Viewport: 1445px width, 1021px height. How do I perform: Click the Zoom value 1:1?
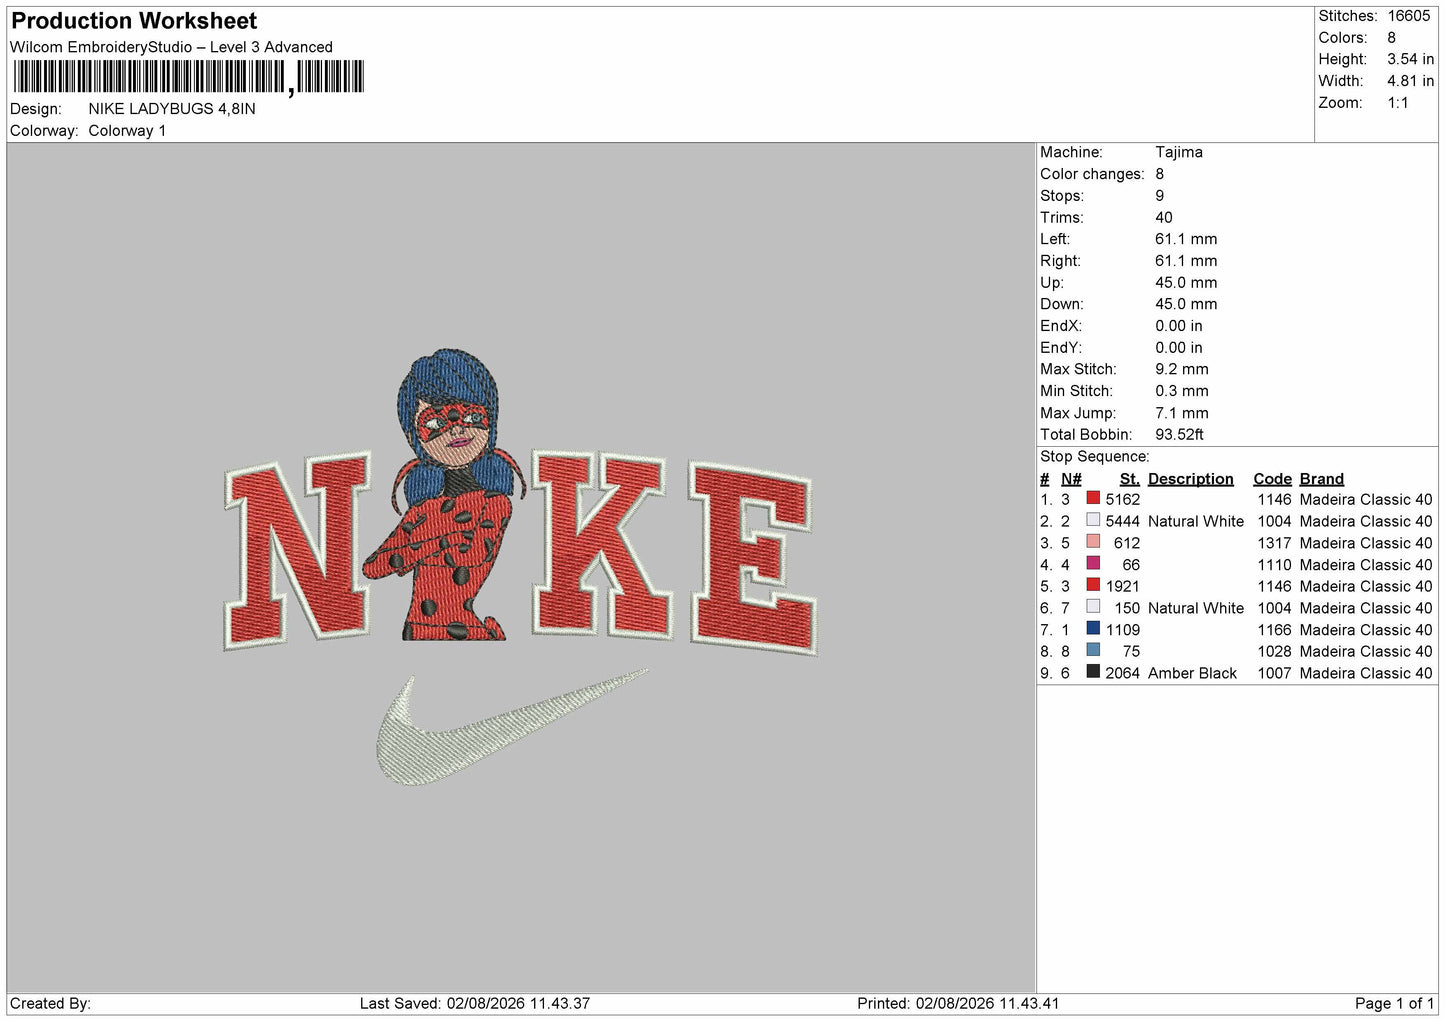(x=1397, y=103)
